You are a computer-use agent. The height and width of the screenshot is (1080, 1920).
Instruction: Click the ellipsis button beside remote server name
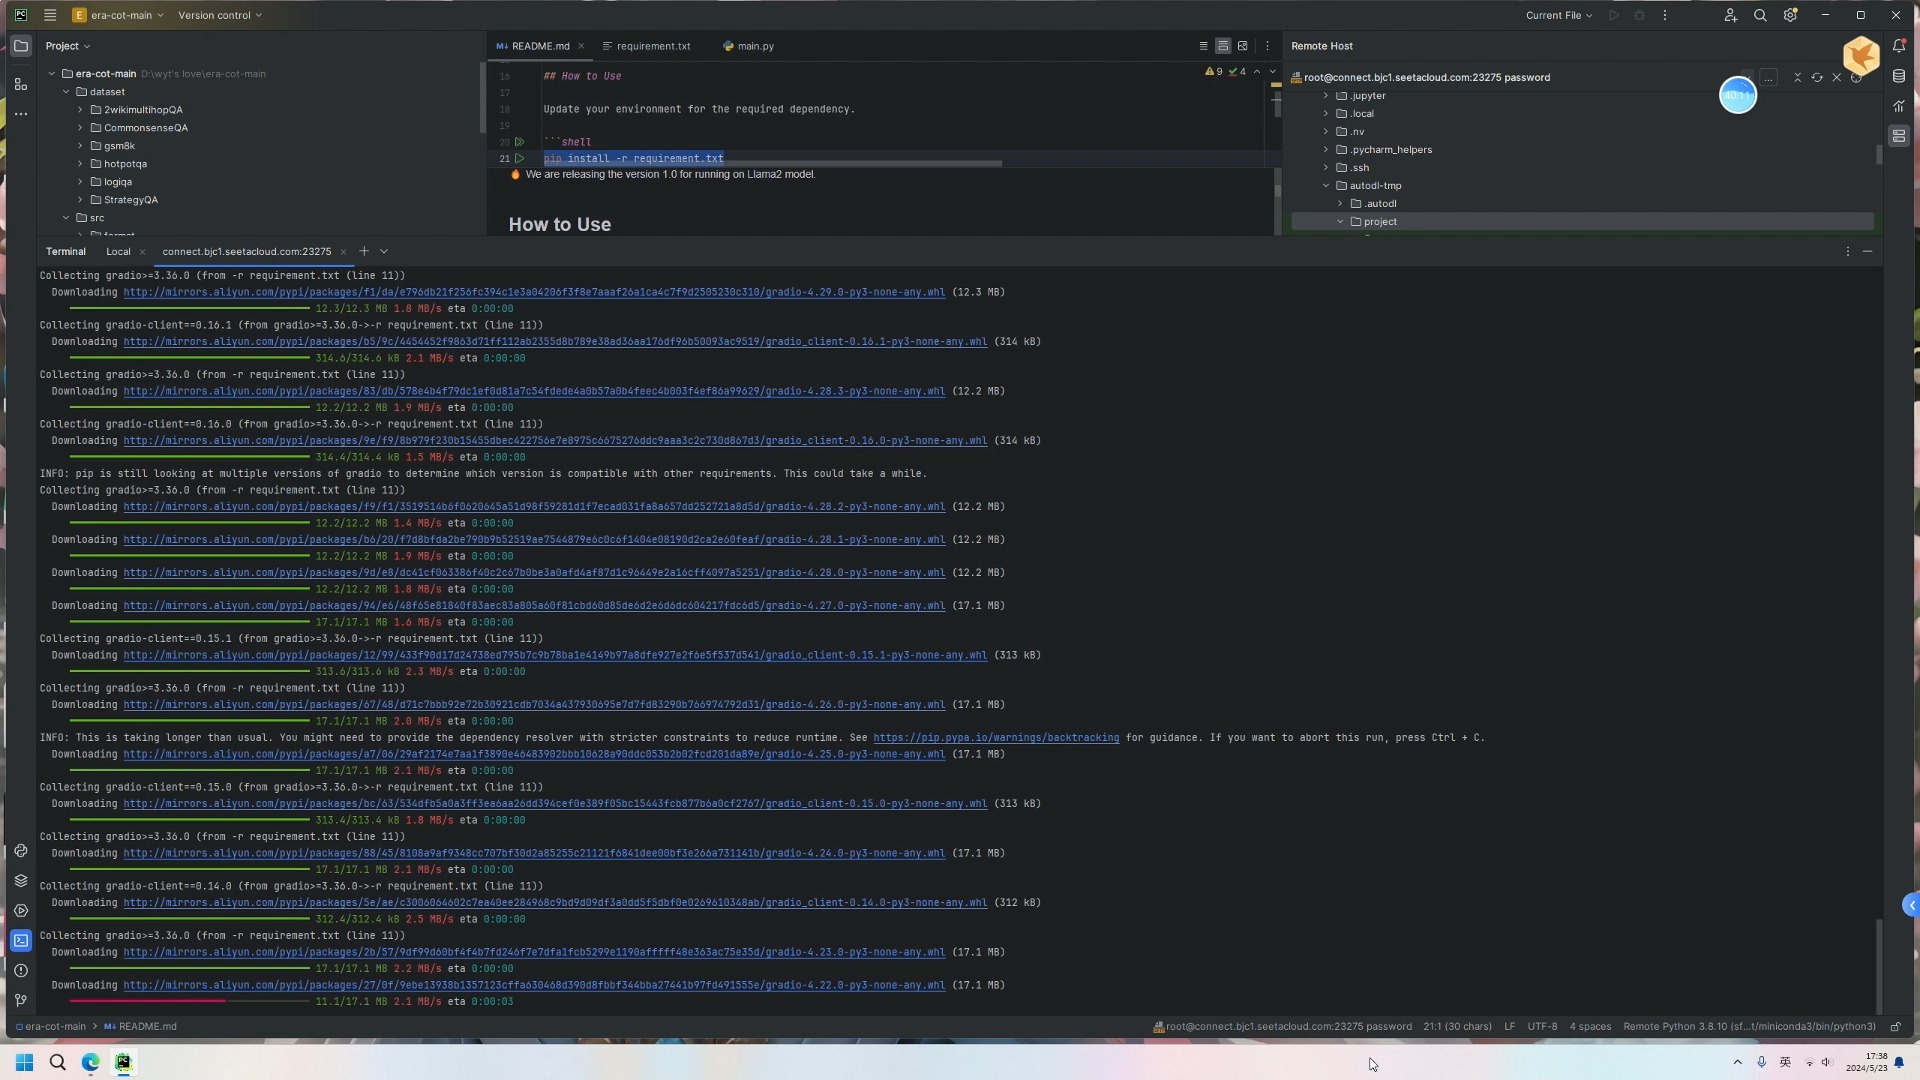pos(1768,77)
